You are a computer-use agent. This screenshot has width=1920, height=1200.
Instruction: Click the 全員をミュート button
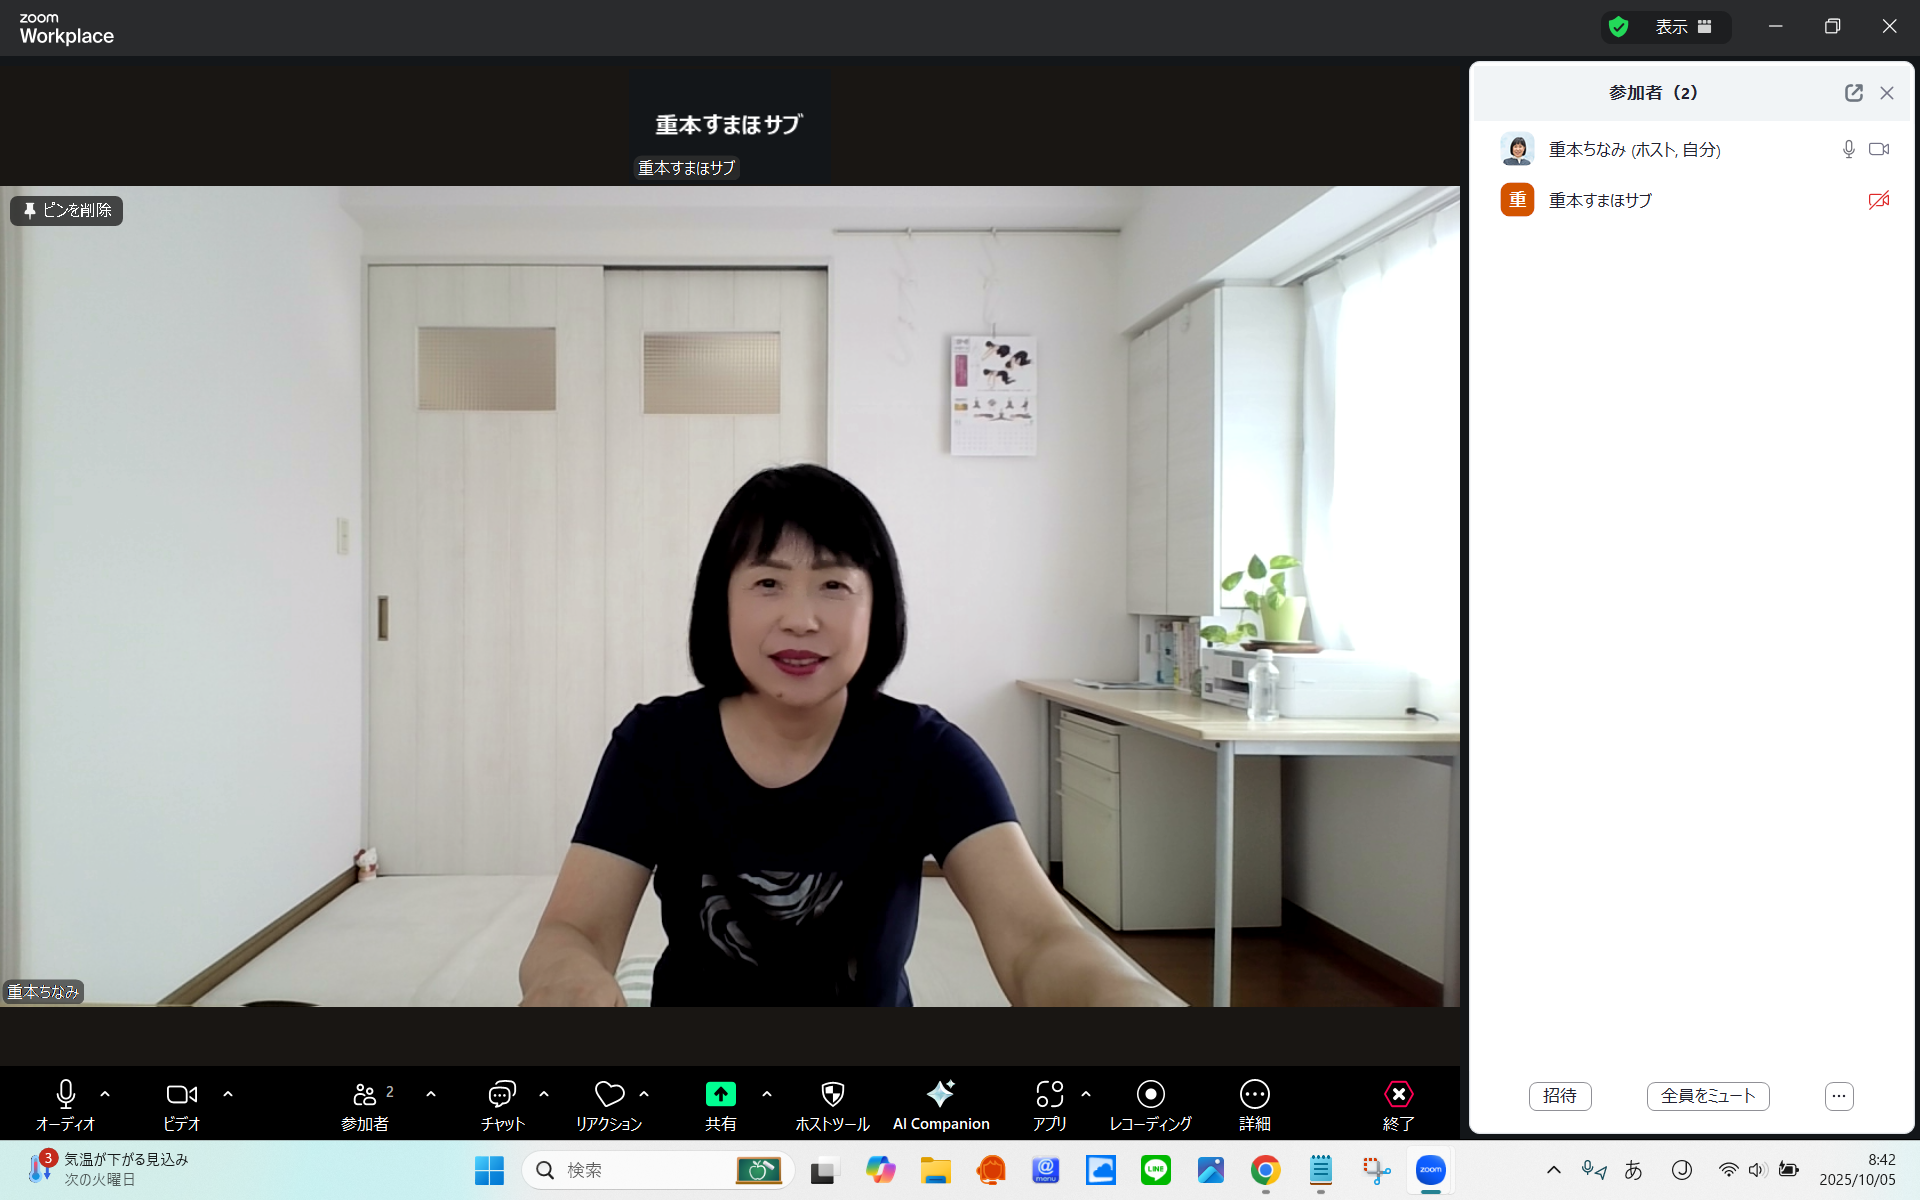[1707, 1096]
